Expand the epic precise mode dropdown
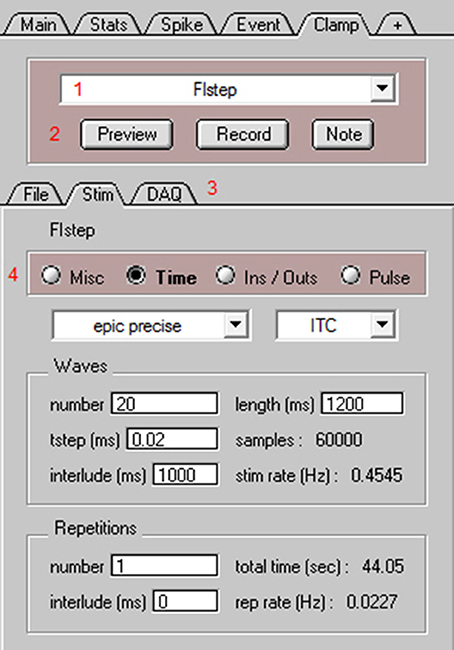 235,324
